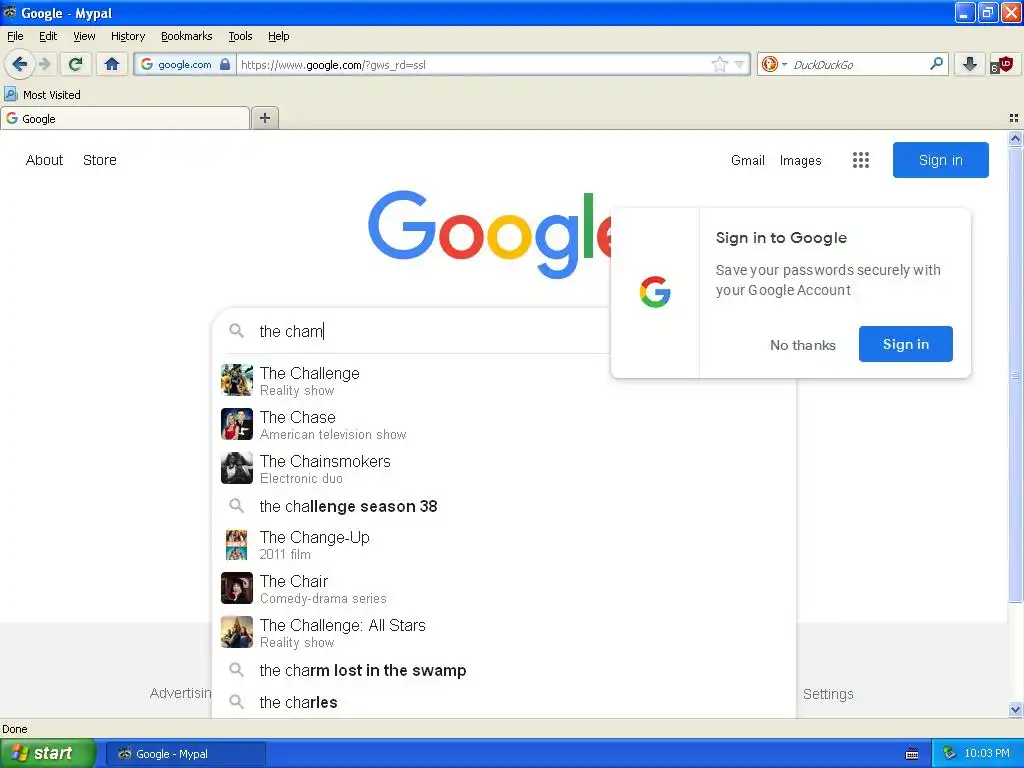
Task: Click the search magnifier in DuckDuckGo box
Action: coord(936,64)
